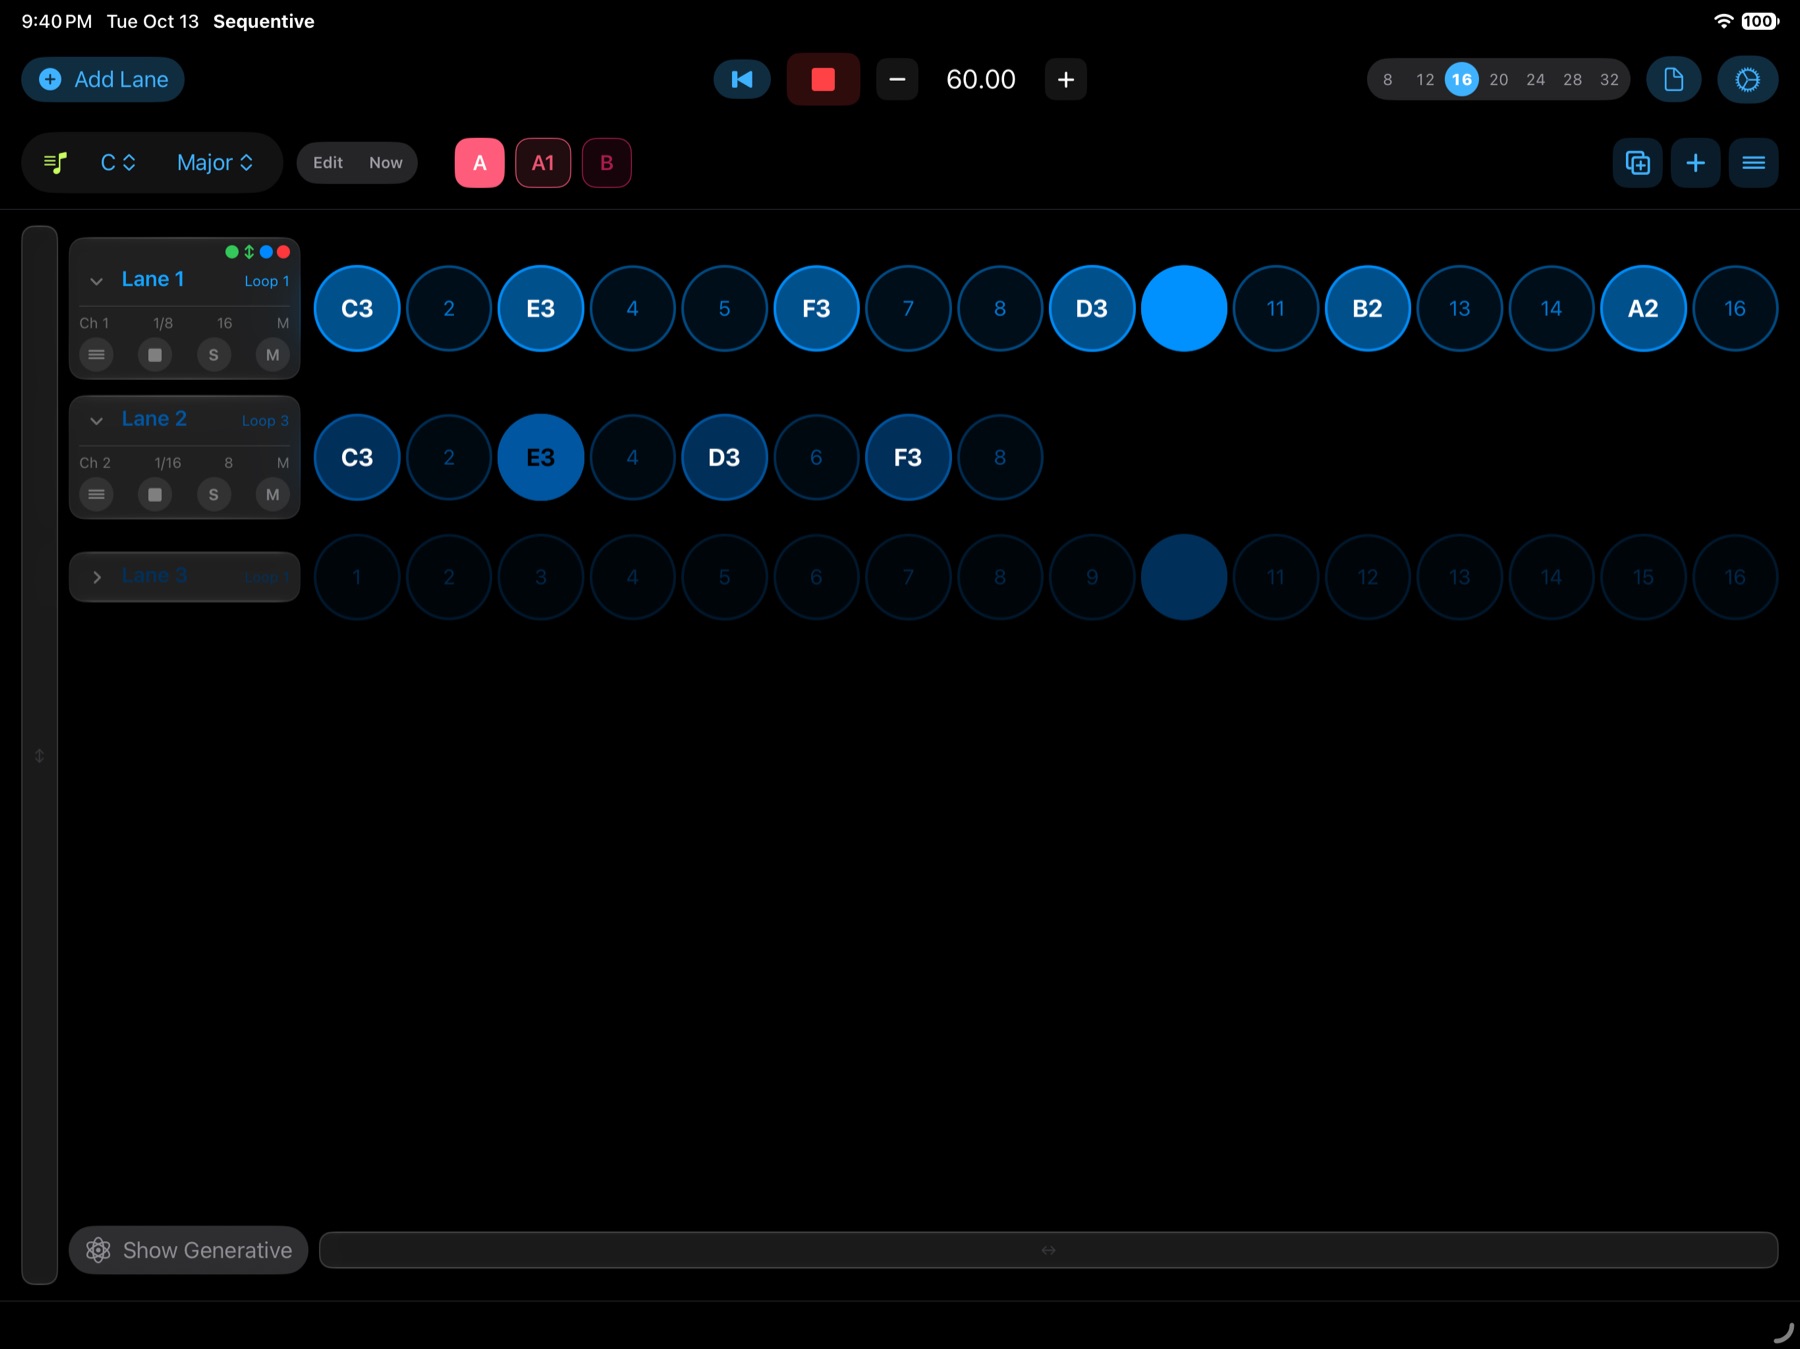Image resolution: width=1800 pixels, height=1349 pixels.
Task: Stop Lane 2 with its stop icon
Action: tap(155, 495)
